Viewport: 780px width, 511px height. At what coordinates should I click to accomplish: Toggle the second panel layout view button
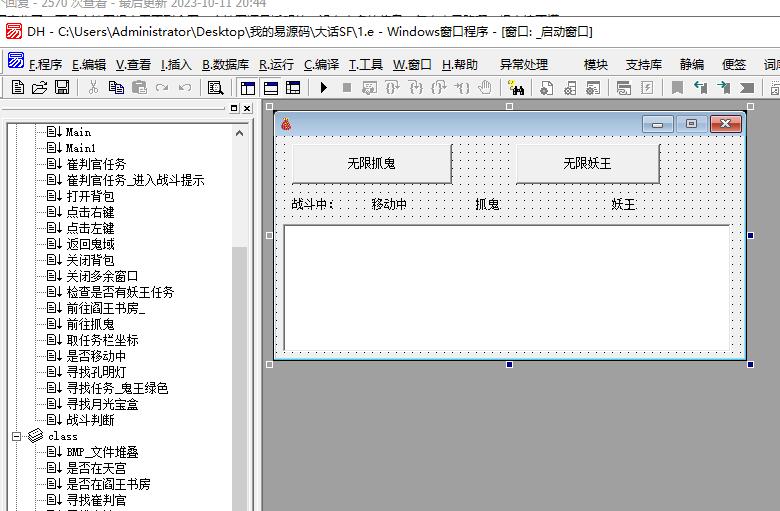point(270,88)
